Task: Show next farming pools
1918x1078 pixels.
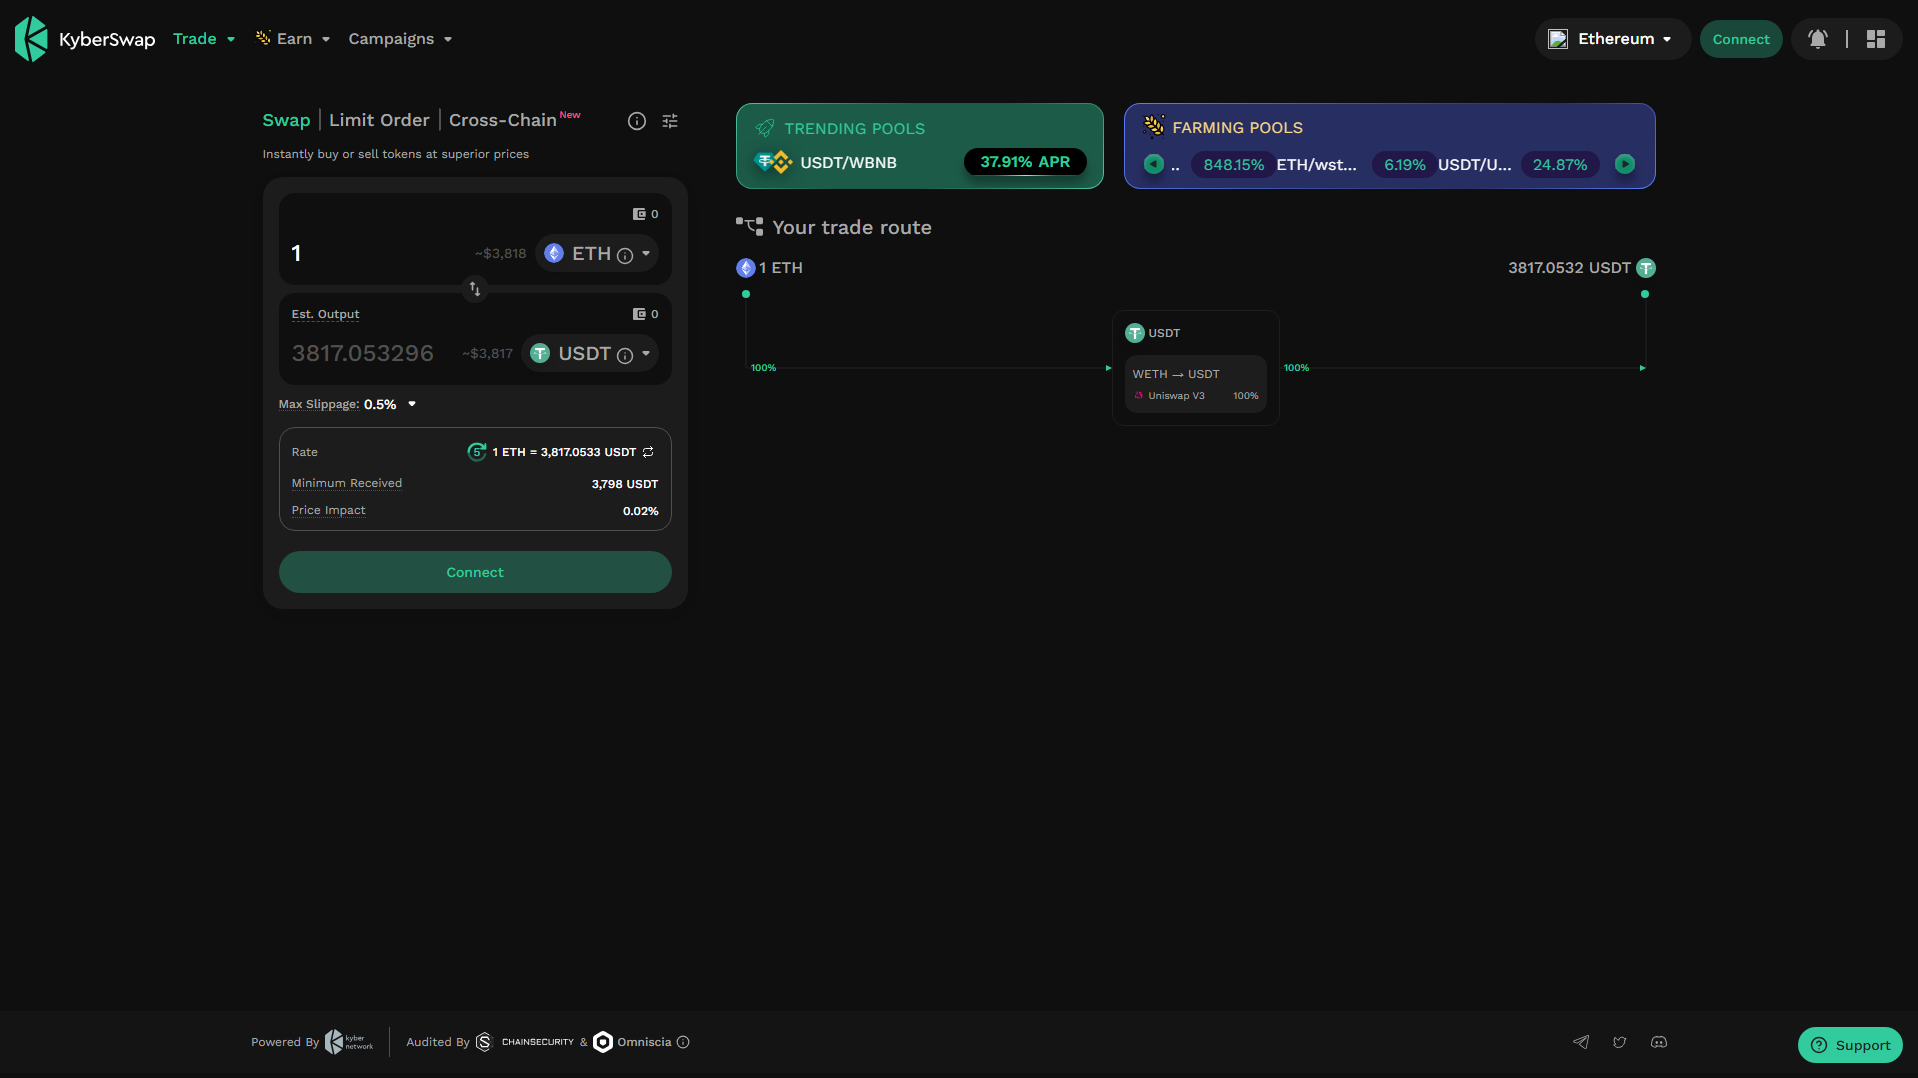Action: pyautogui.click(x=1625, y=164)
